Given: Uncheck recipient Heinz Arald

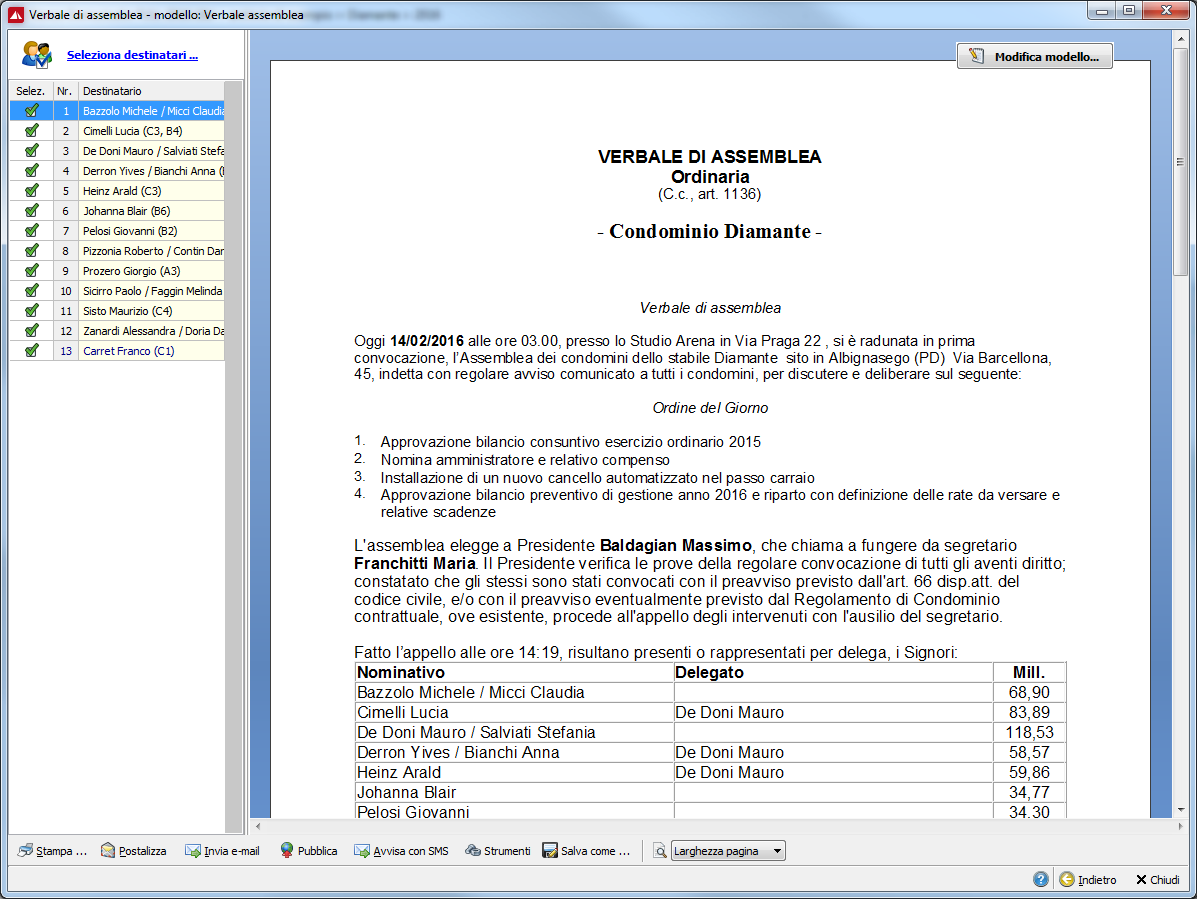Looking at the screenshot, I should 31,191.
